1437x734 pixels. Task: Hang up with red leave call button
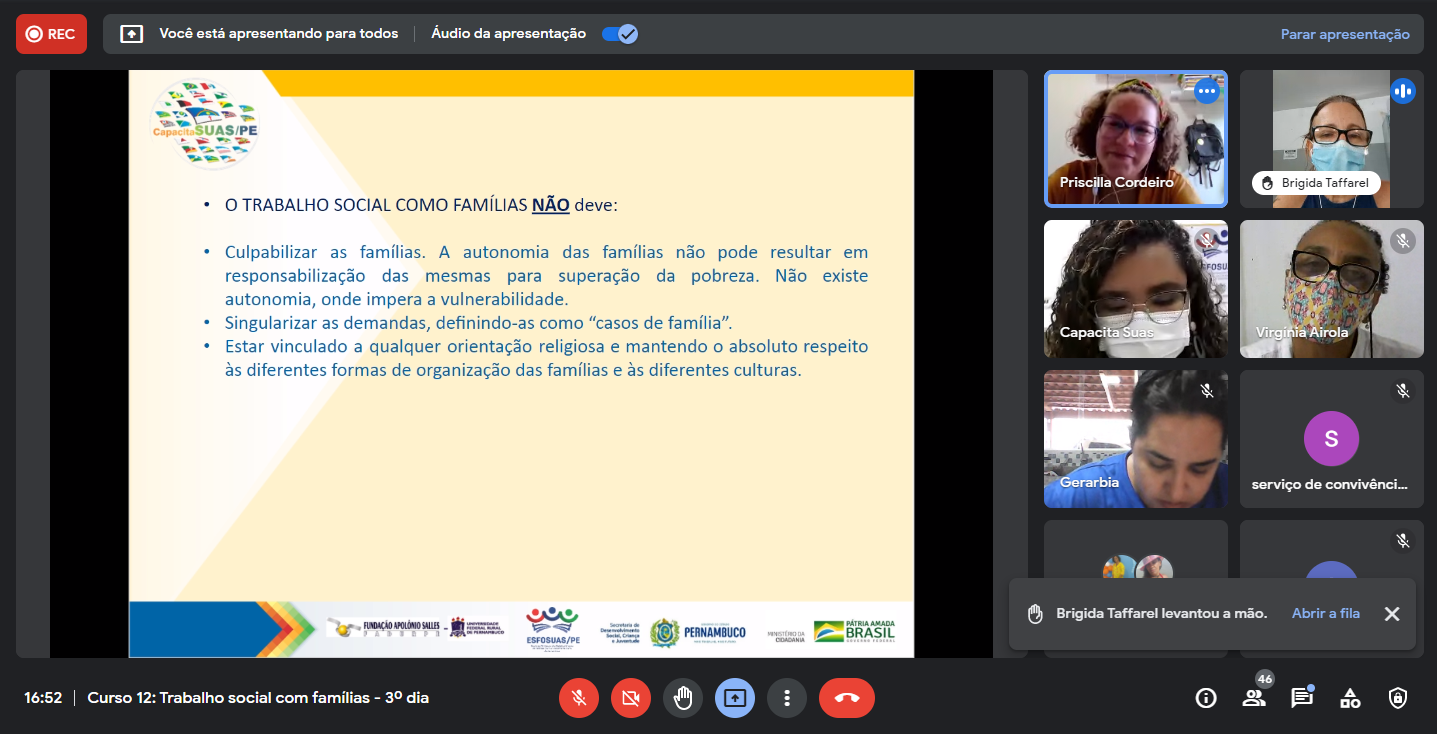pos(846,698)
